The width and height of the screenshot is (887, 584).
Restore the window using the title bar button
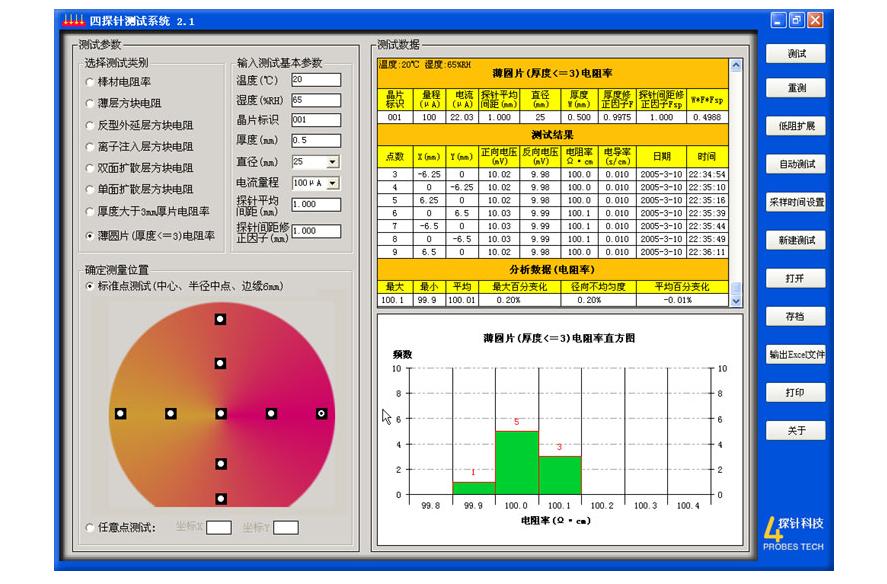tap(797, 20)
